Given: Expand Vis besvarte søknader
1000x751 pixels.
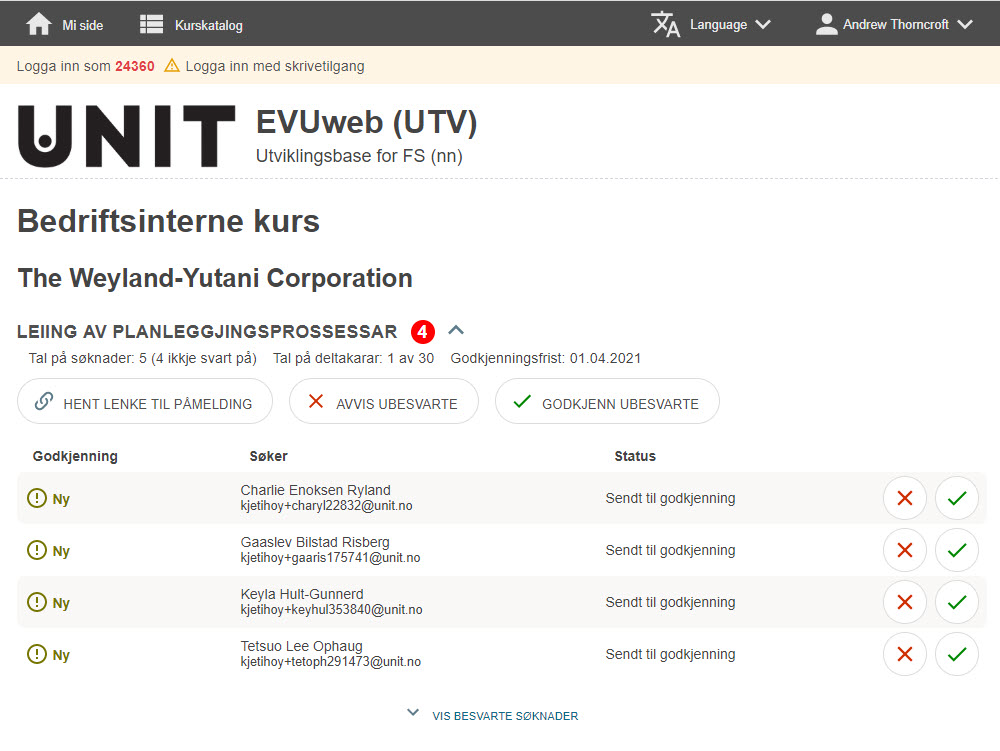Looking at the screenshot, I should click(x=493, y=715).
